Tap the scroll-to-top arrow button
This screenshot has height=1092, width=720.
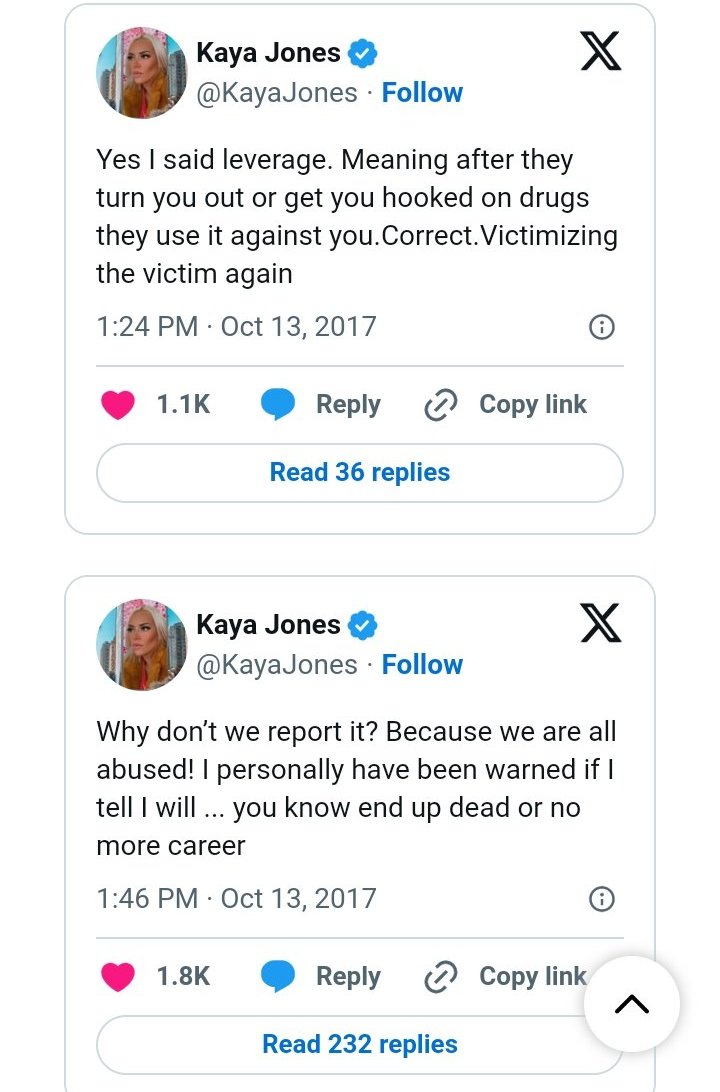[631, 1003]
